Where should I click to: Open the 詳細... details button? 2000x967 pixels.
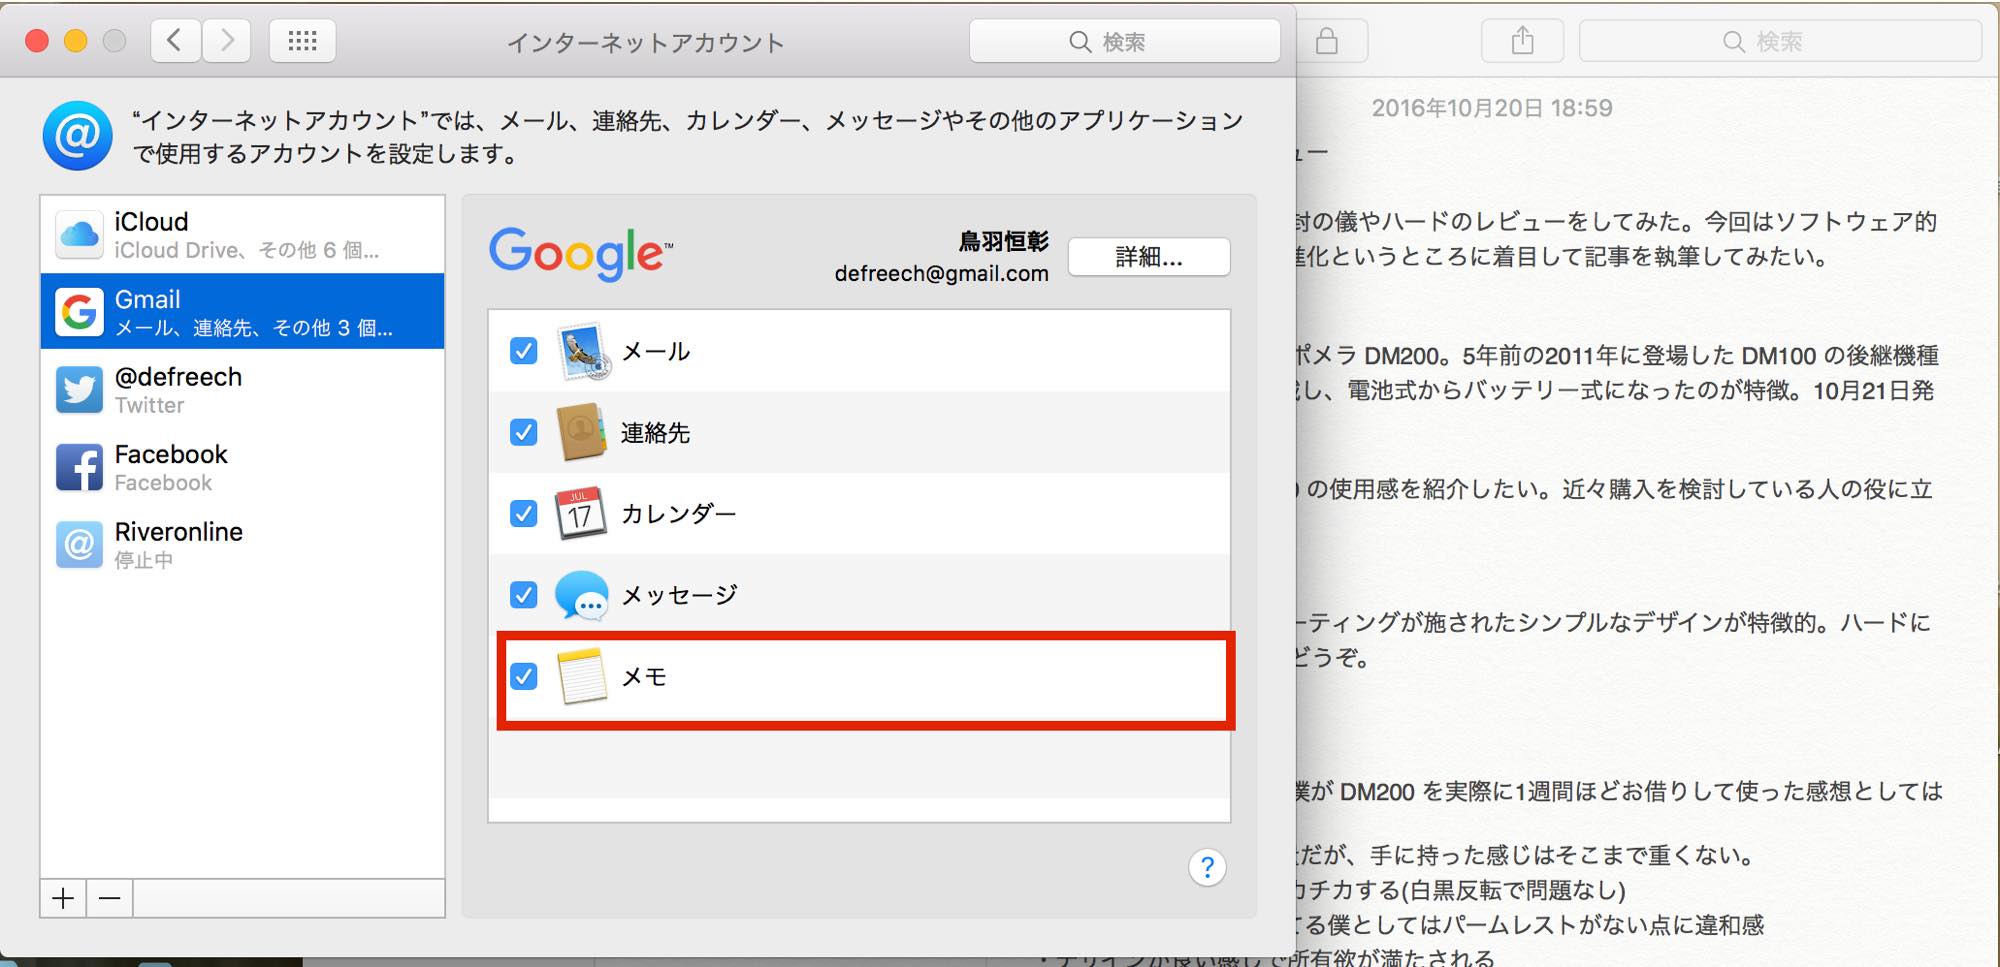click(1149, 257)
